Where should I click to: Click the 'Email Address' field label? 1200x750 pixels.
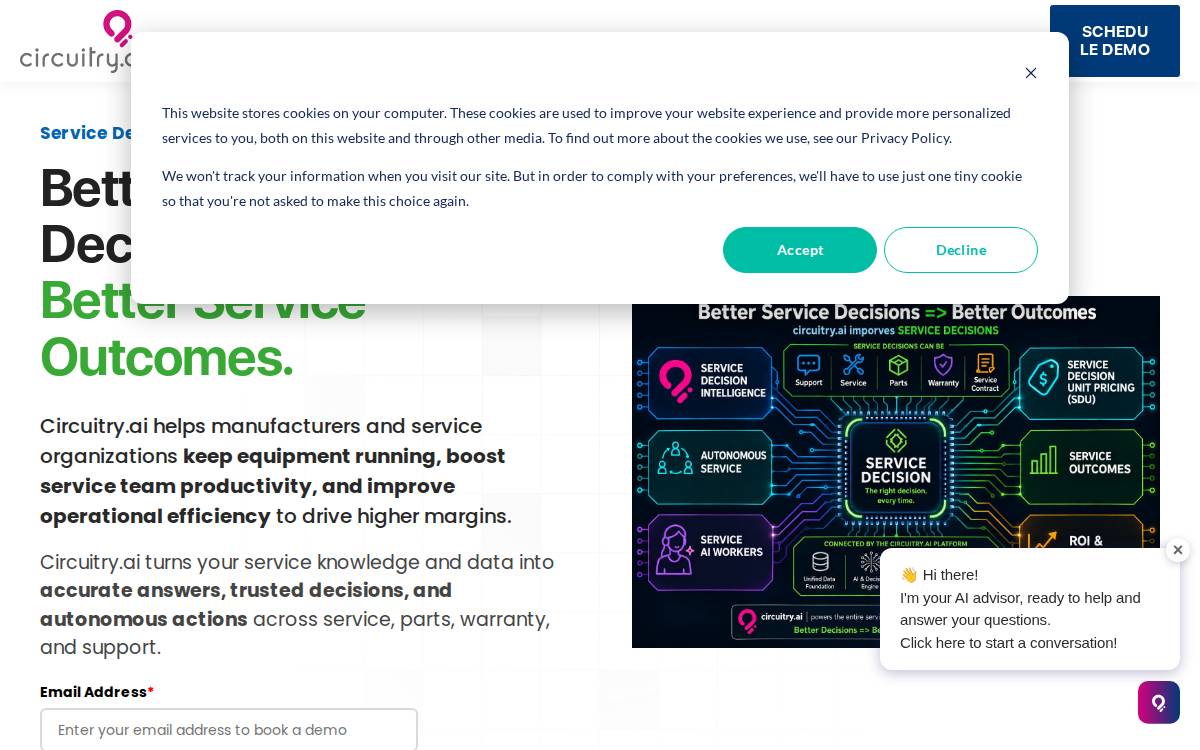[x=97, y=692]
